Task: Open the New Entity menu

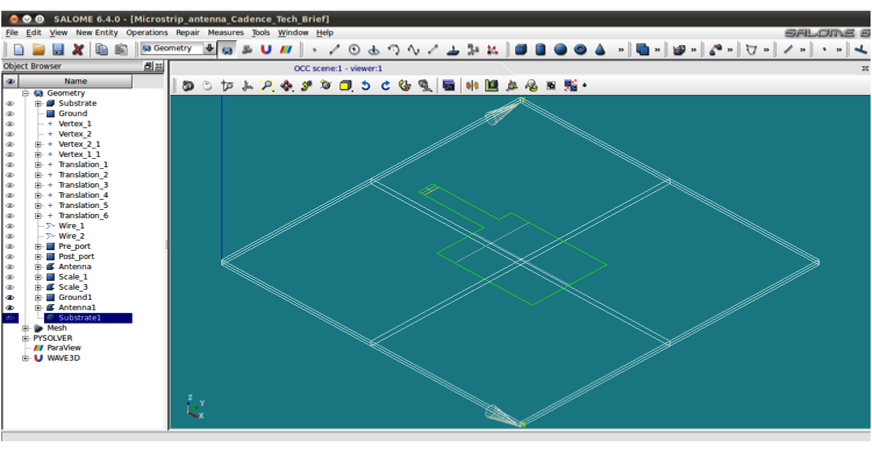Action: tap(97, 33)
